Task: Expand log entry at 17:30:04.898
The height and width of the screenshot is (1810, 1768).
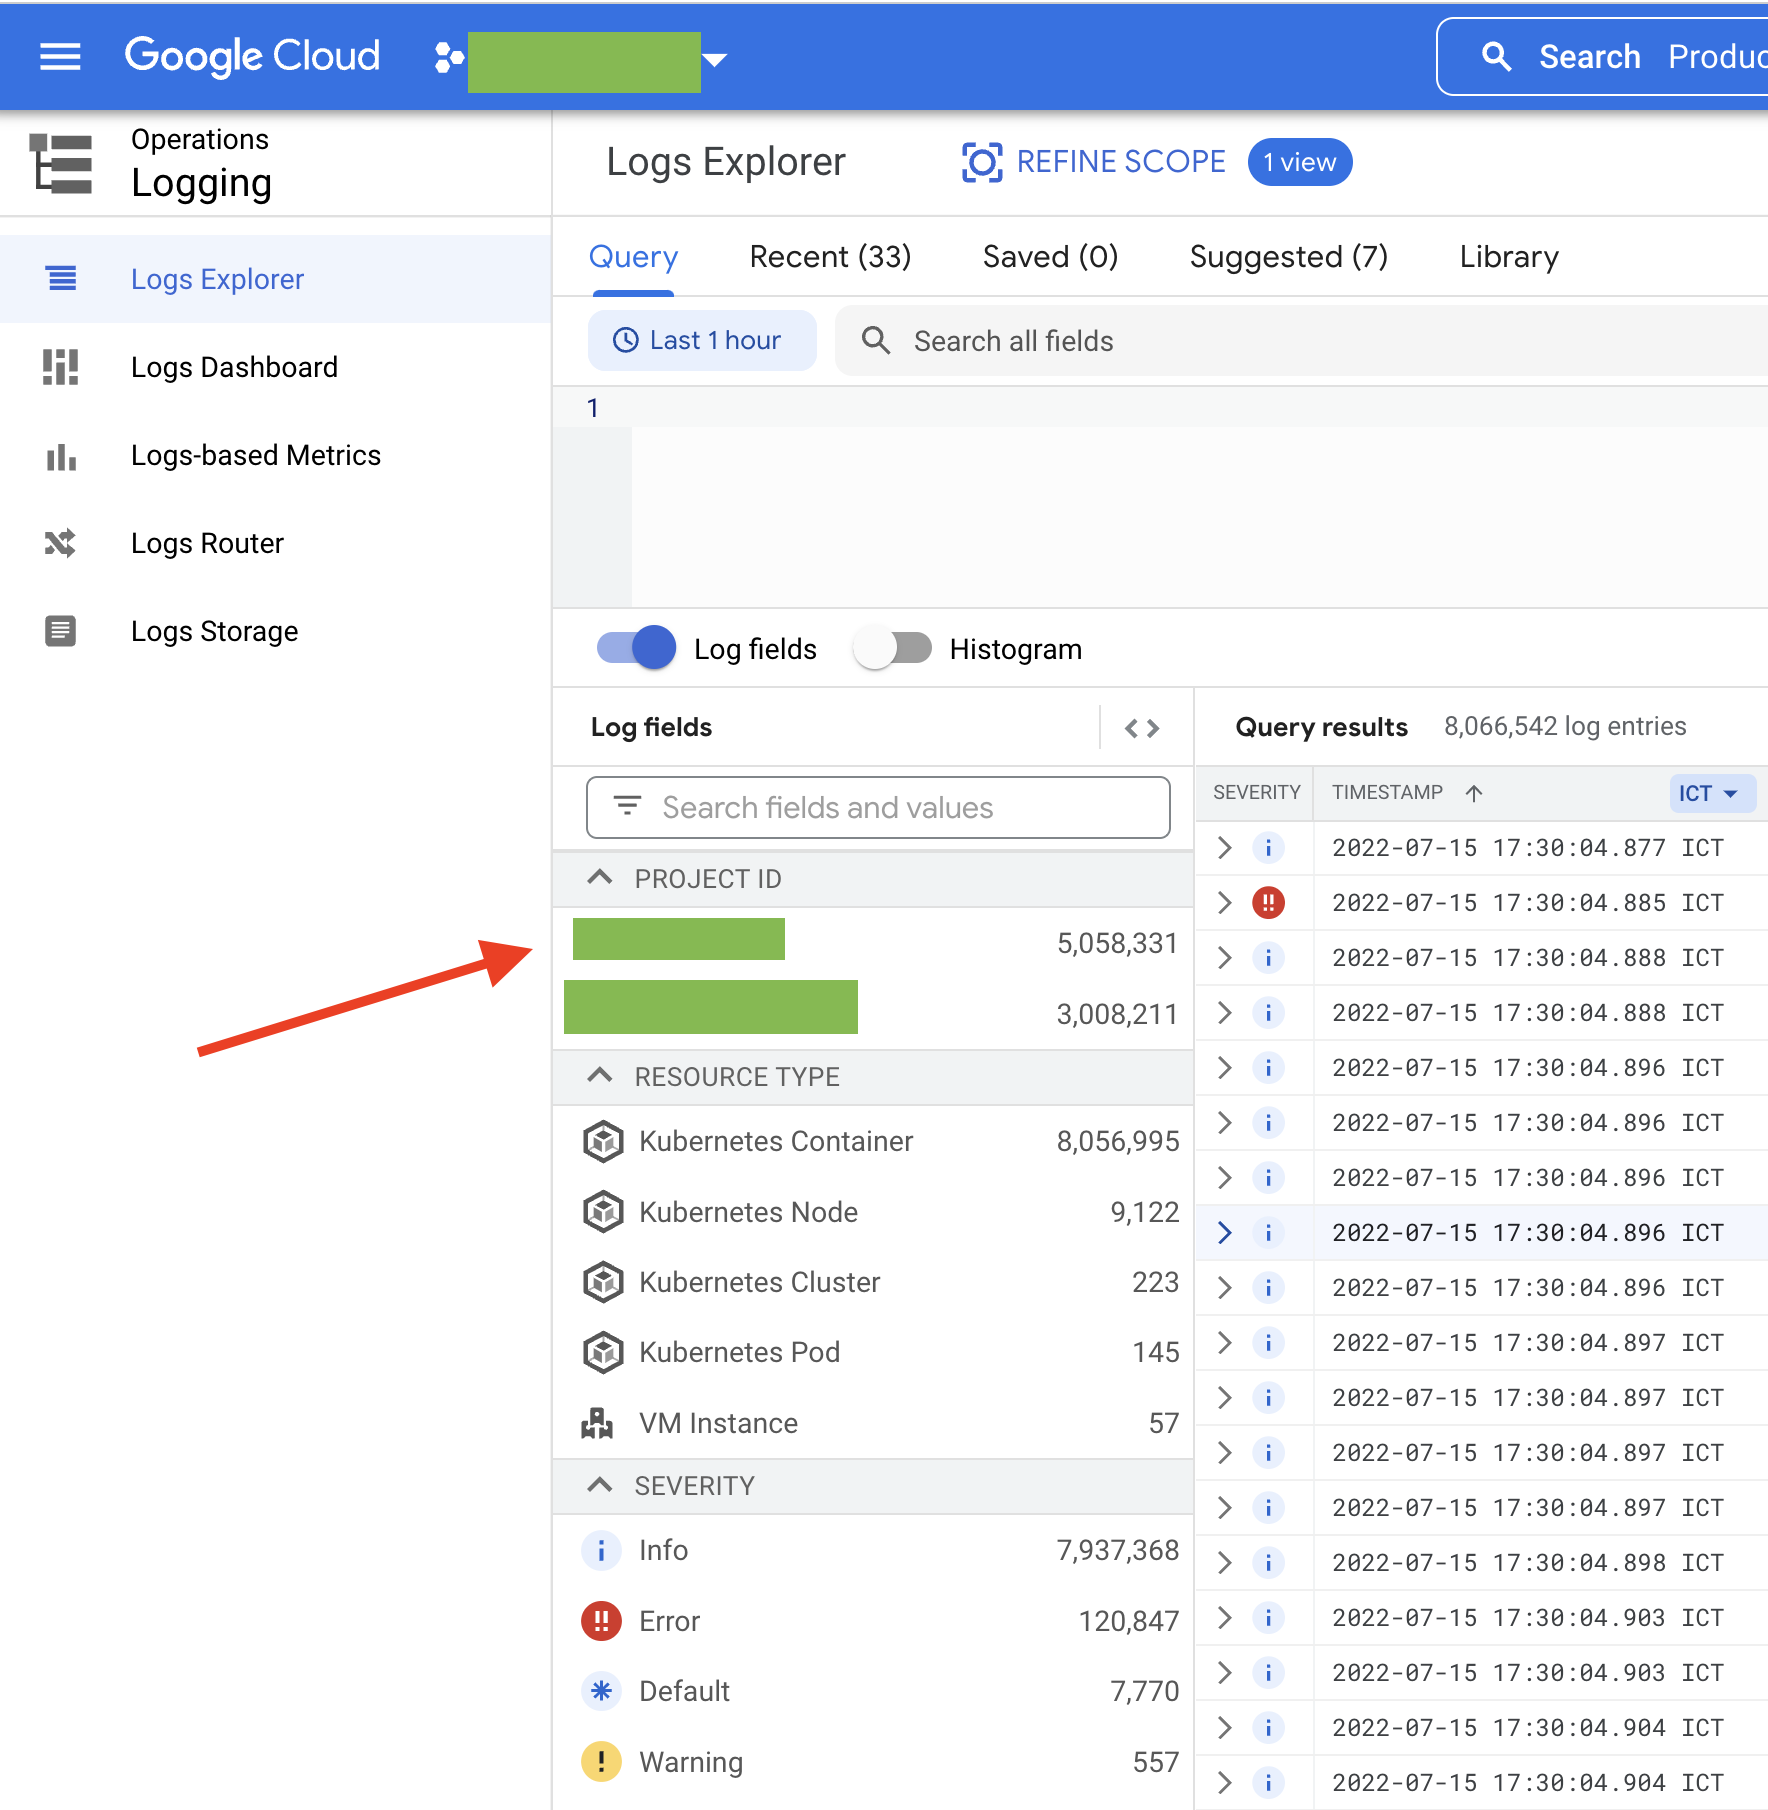Action: 1224,1562
